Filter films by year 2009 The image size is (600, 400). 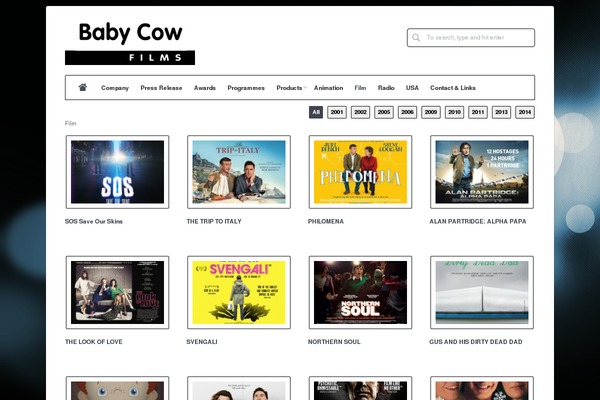click(431, 112)
